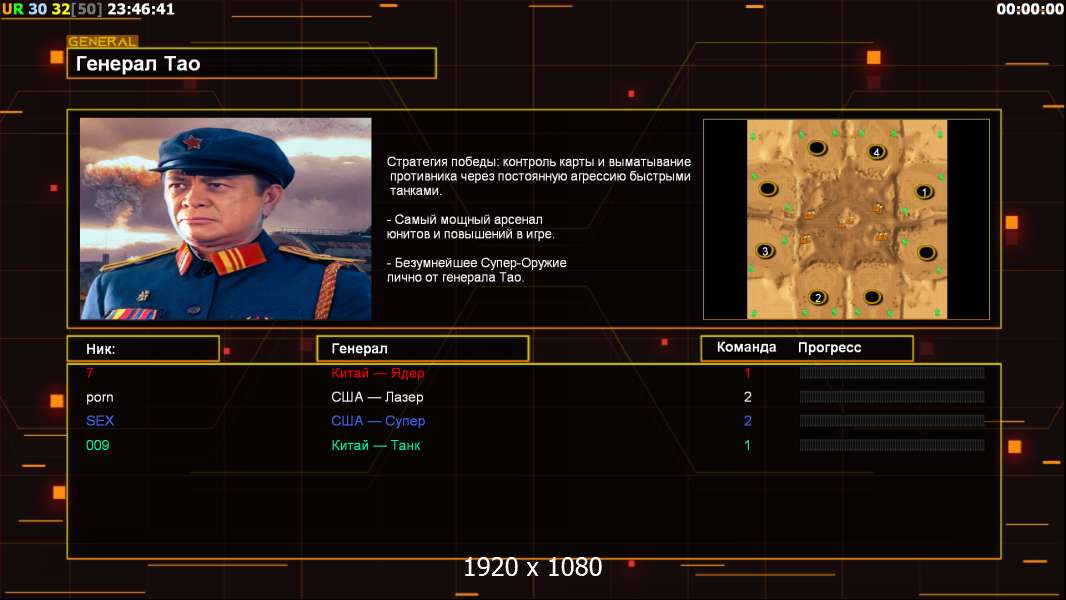Click the США — Супер general entry
The height and width of the screenshot is (600, 1066).
[x=378, y=421]
